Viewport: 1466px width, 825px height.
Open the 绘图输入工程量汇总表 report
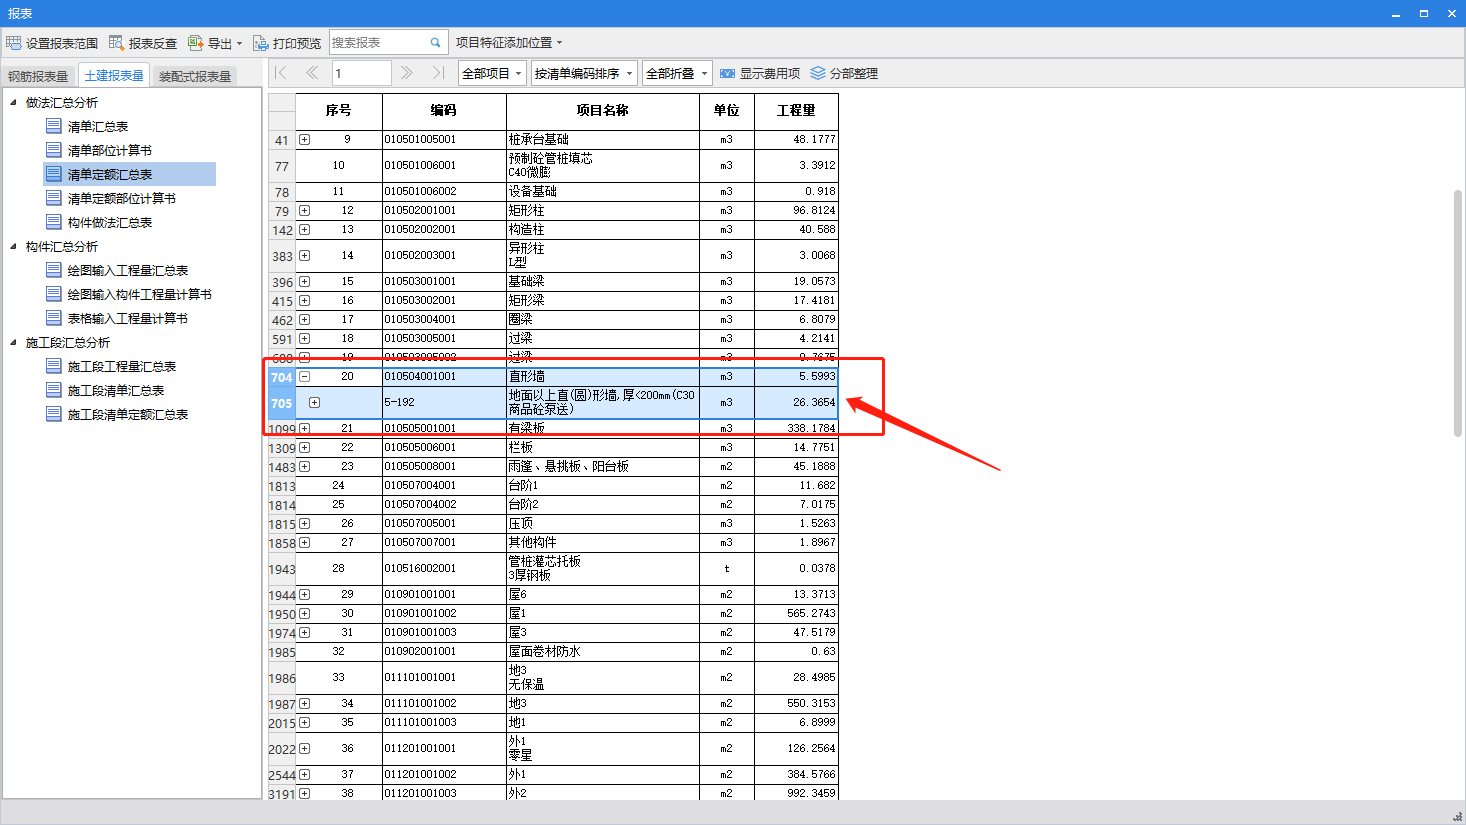tap(128, 270)
